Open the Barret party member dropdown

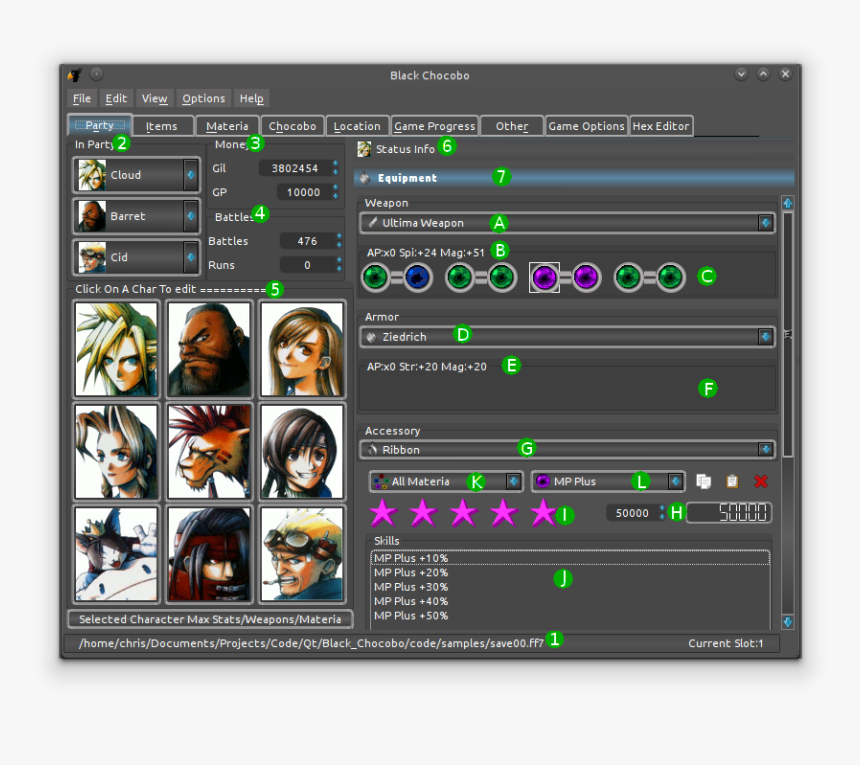(x=136, y=216)
